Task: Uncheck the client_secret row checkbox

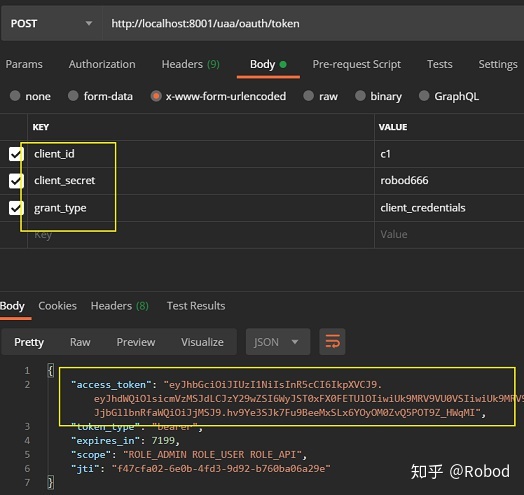Action: point(16,181)
